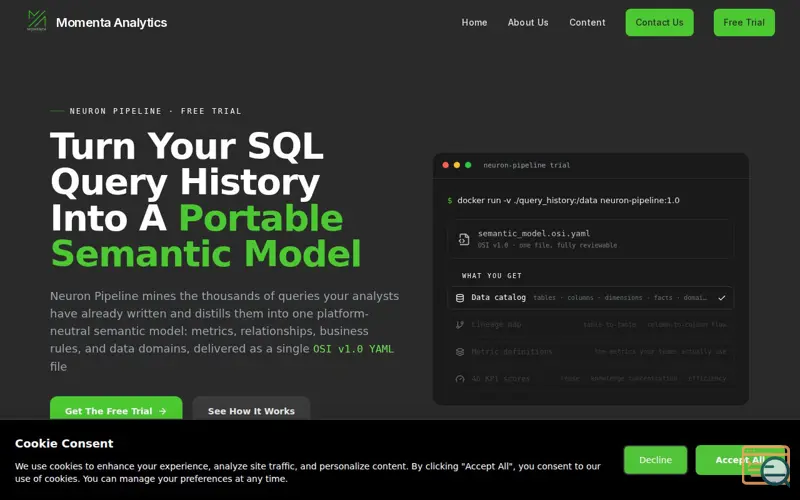The height and width of the screenshot is (500, 800).
Task: Click the arrow in Get The Free Trial
Action: 162,411
